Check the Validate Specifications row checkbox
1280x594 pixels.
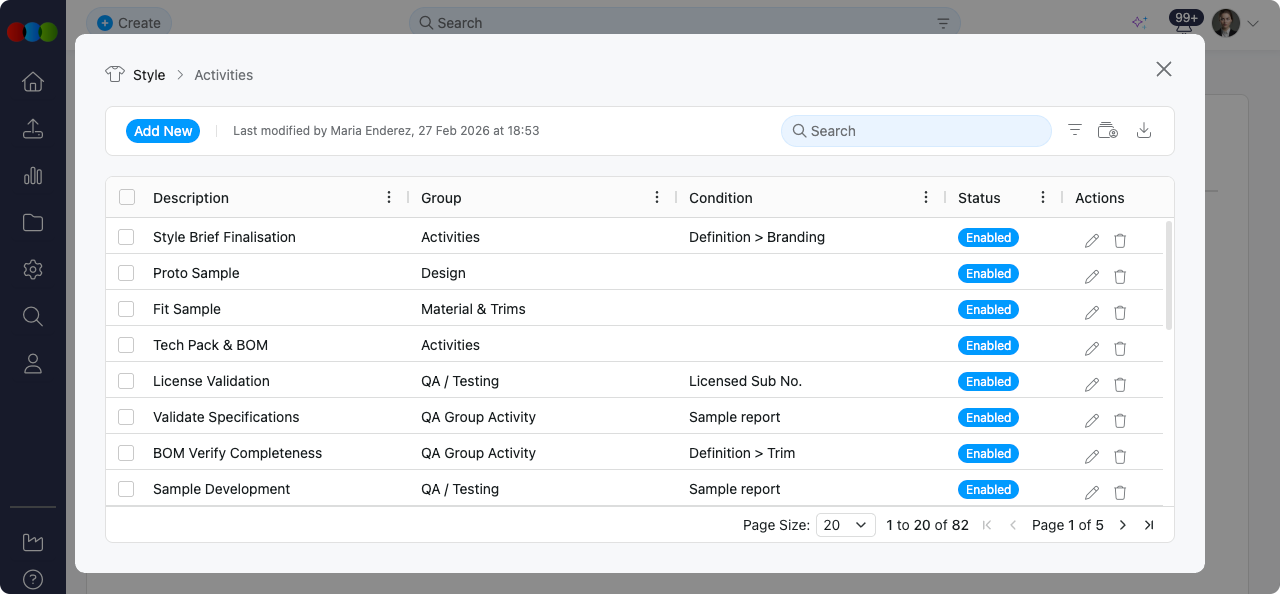(126, 417)
